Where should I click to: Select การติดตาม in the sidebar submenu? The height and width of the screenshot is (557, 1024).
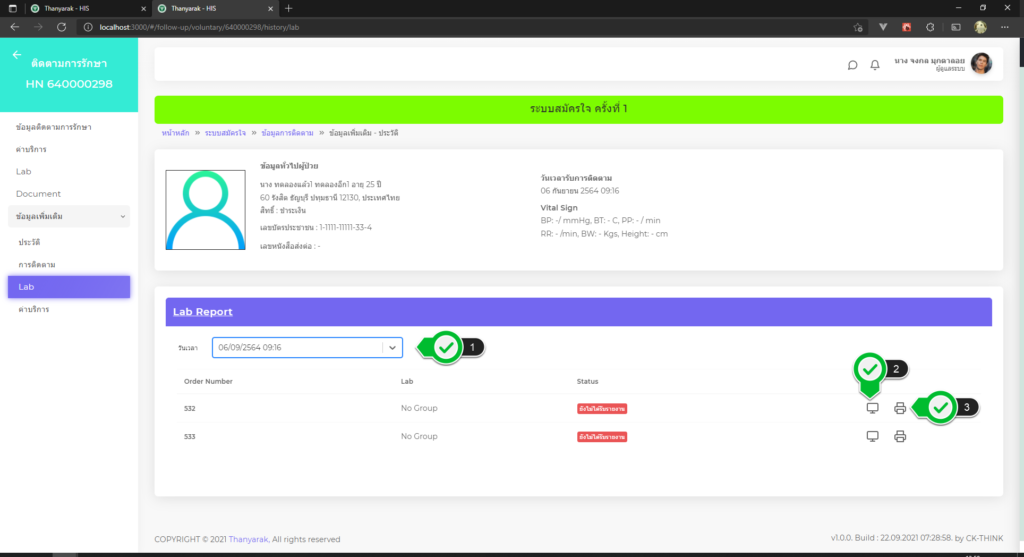point(37,265)
